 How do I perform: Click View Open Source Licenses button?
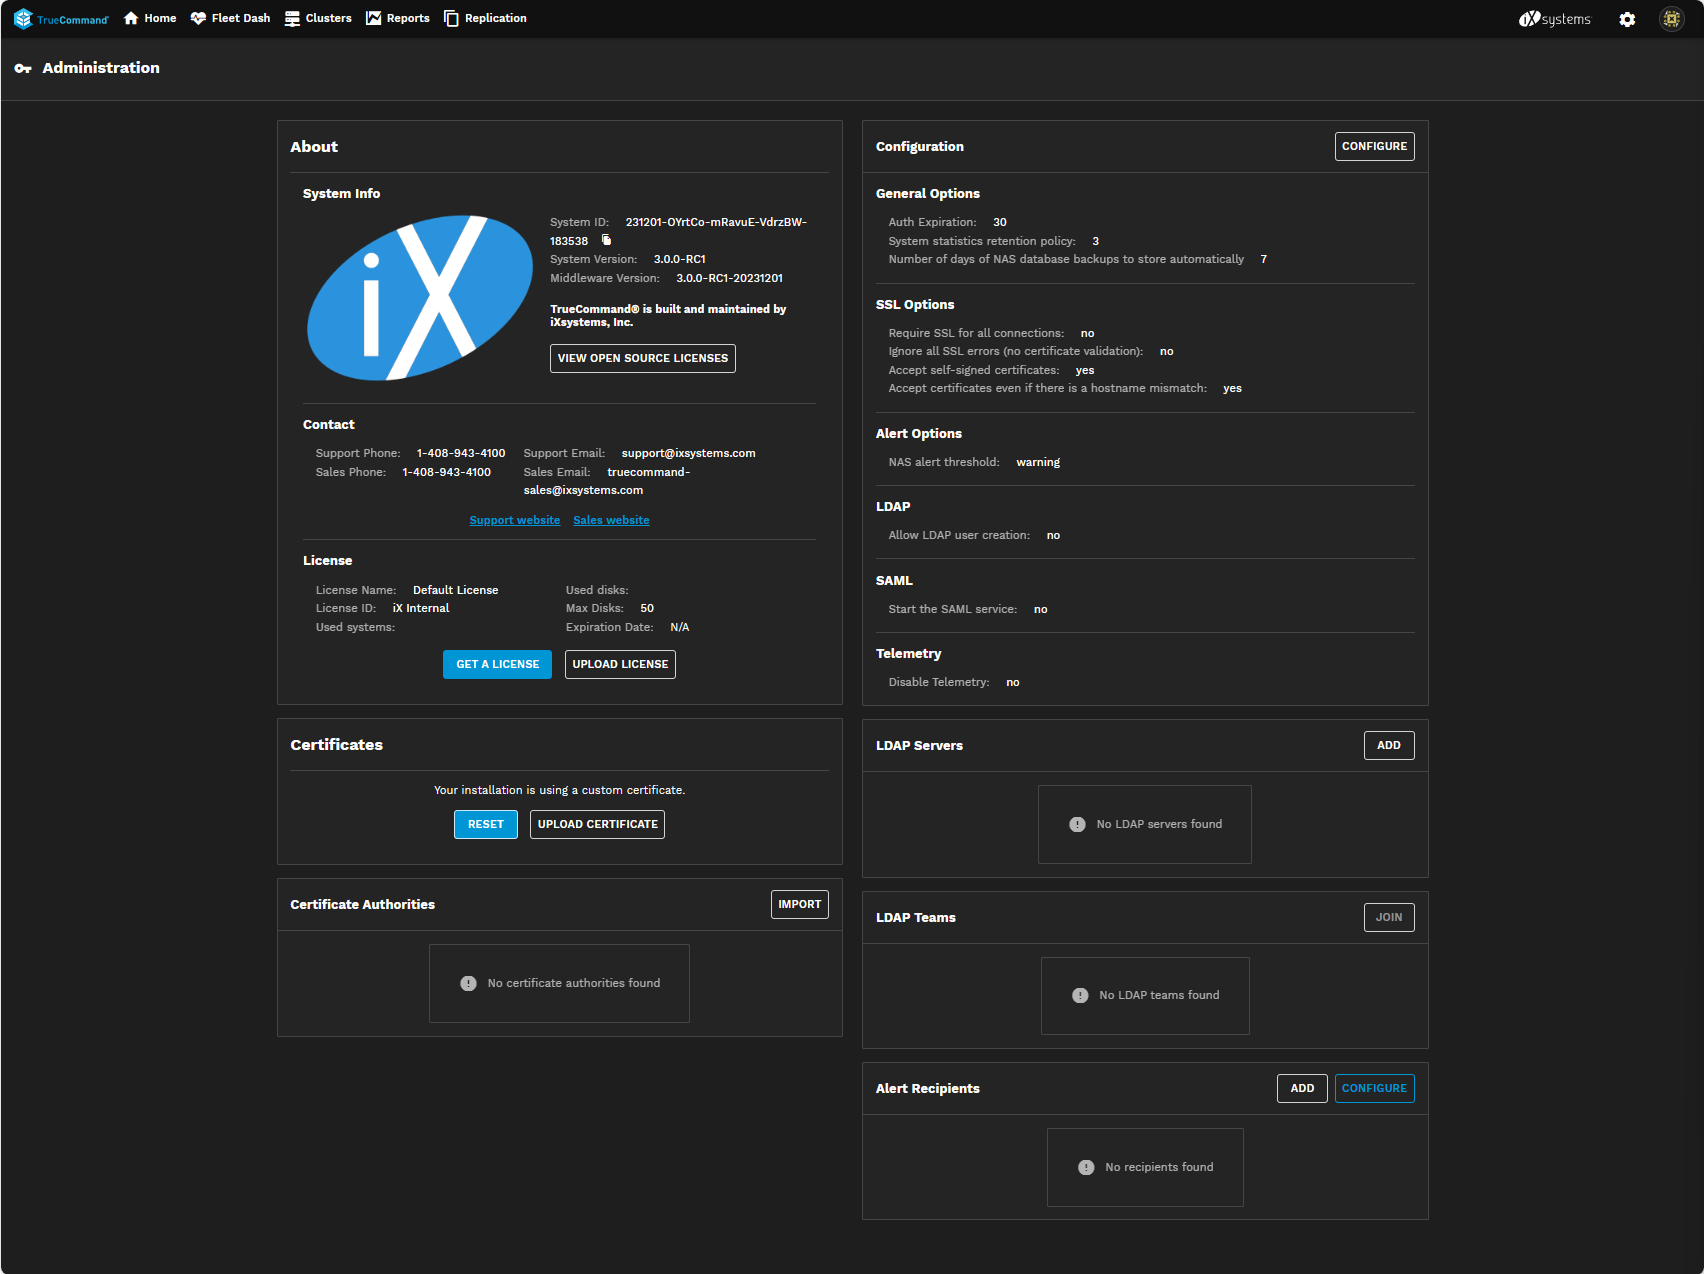642,358
